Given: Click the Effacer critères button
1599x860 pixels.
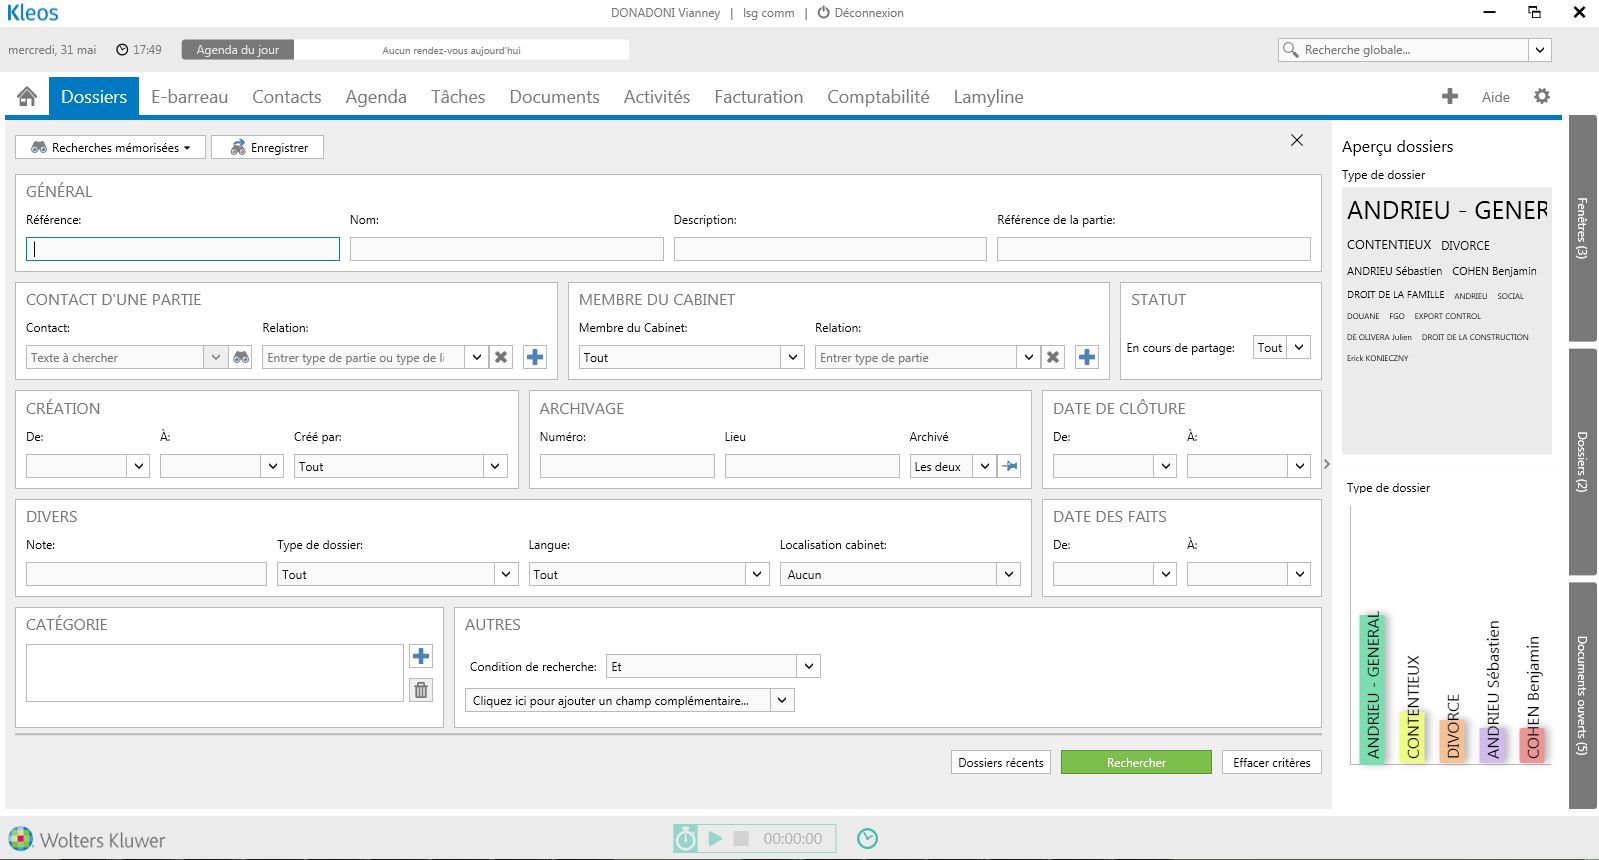Looking at the screenshot, I should [1271, 762].
